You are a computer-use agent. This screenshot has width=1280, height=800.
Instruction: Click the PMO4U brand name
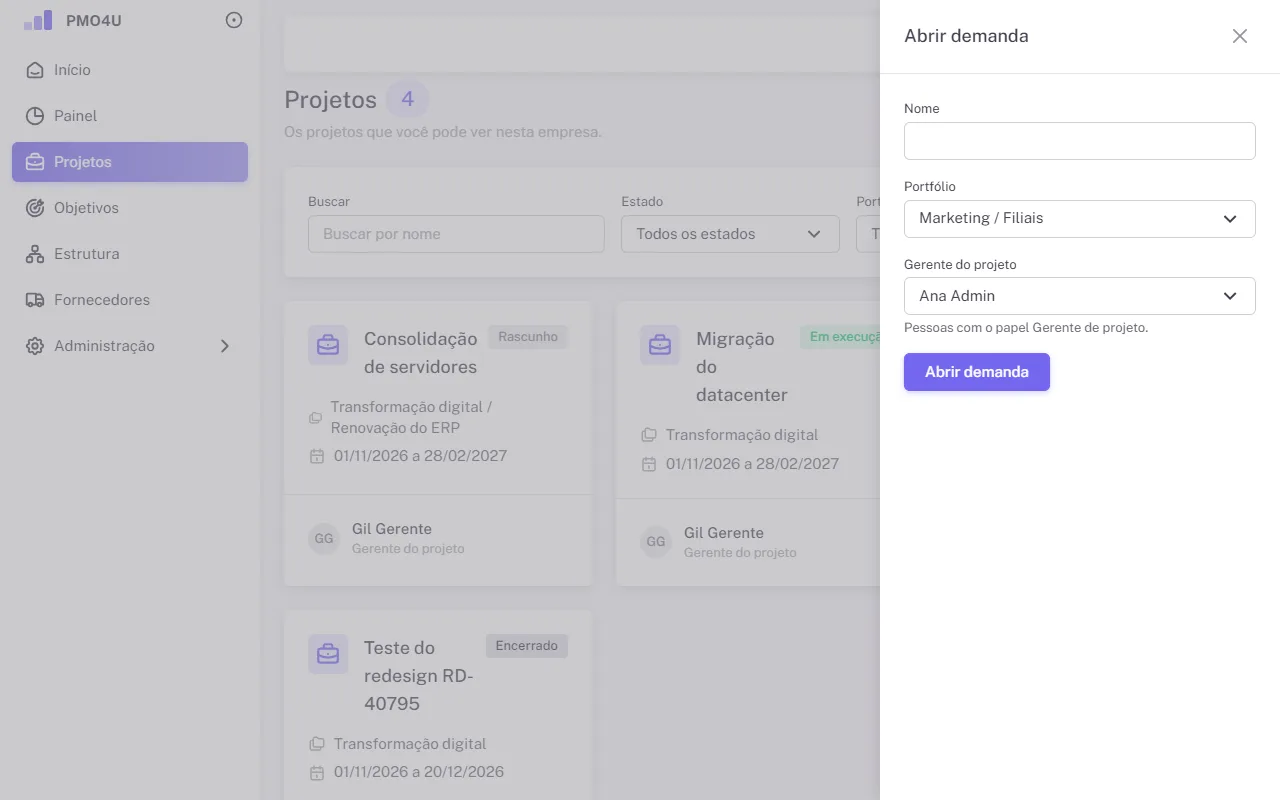[x=94, y=20]
